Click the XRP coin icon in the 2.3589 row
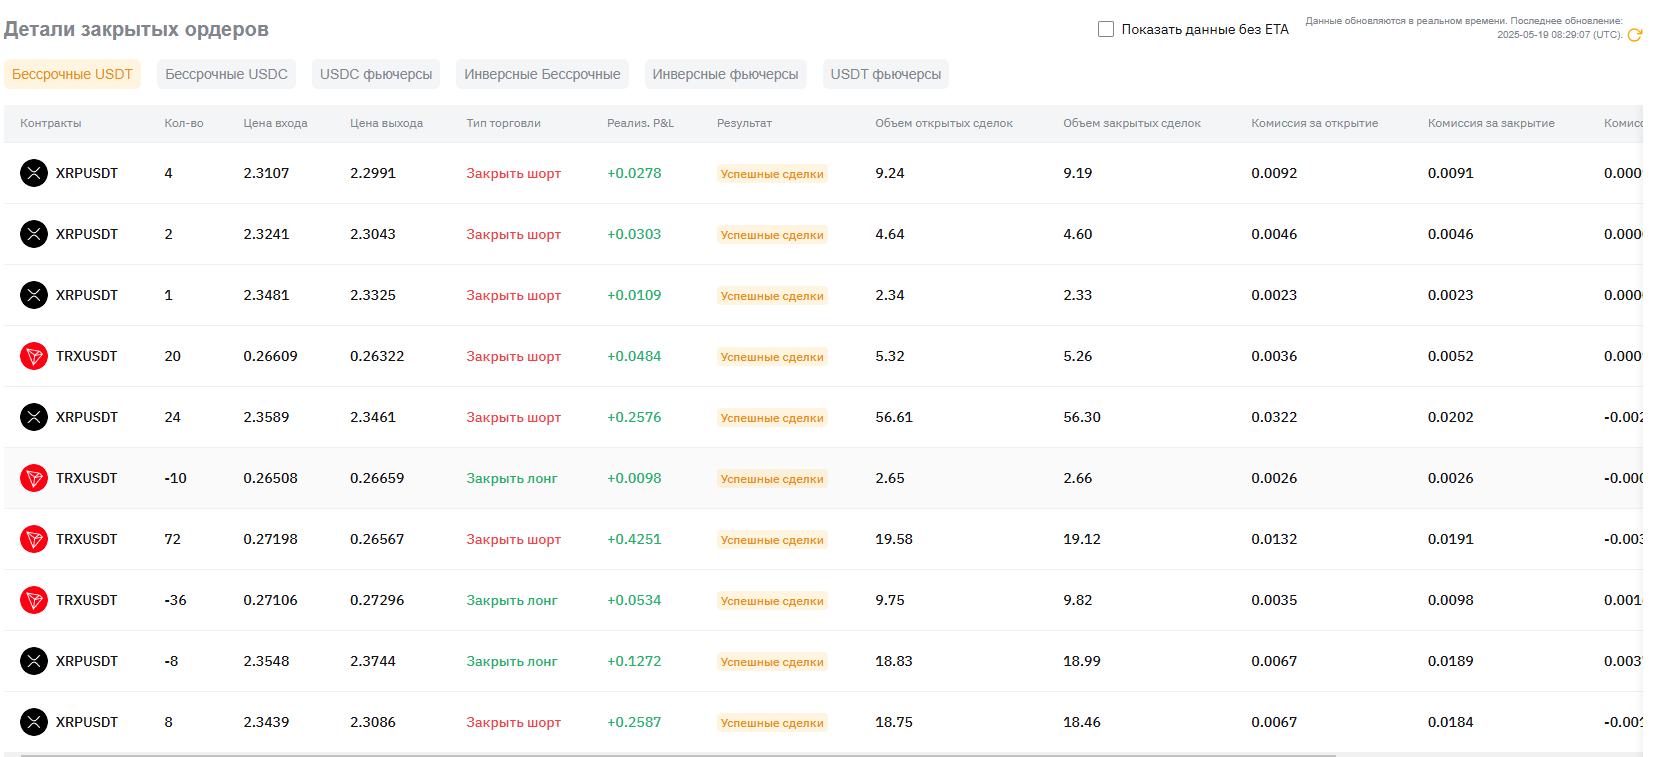Image resolution: width=1655 pixels, height=757 pixels. (34, 417)
